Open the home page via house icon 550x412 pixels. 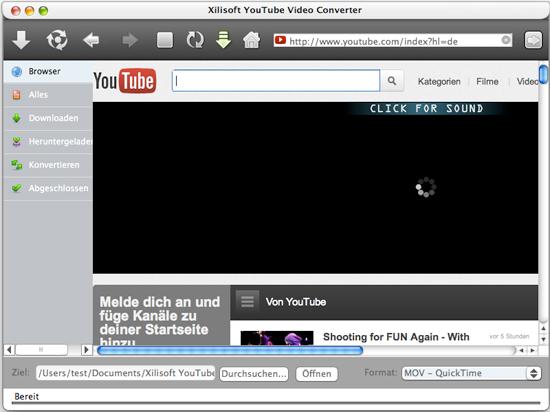click(x=251, y=40)
